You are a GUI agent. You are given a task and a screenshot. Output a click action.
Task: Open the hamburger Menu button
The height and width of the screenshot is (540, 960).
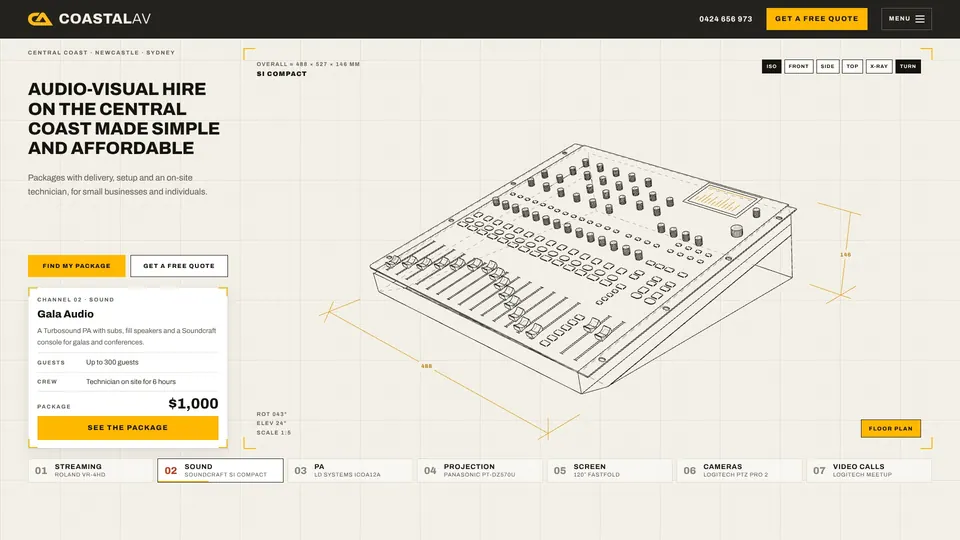[x=906, y=19]
